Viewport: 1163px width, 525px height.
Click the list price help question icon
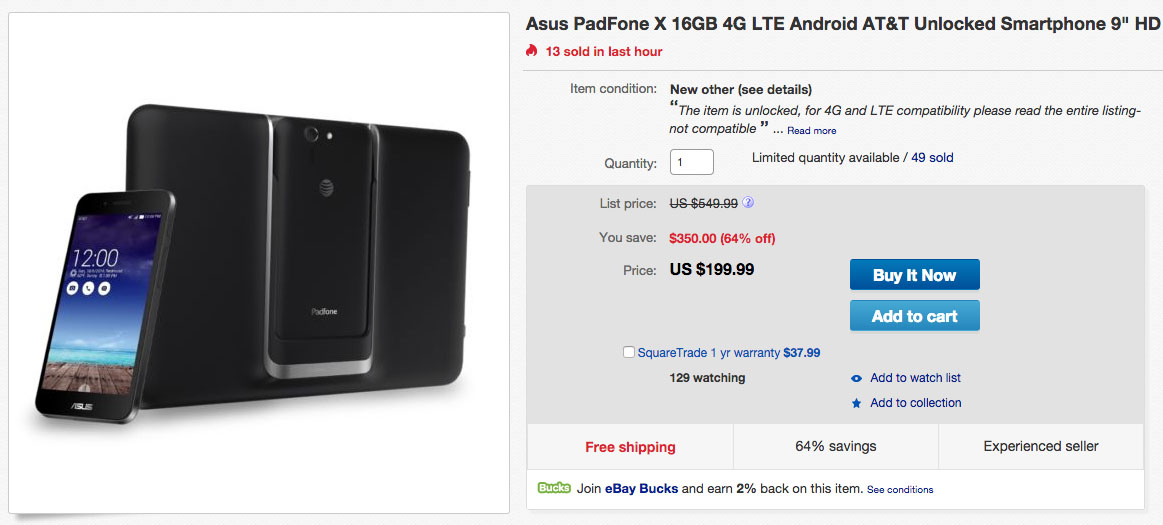pyautogui.click(x=748, y=203)
